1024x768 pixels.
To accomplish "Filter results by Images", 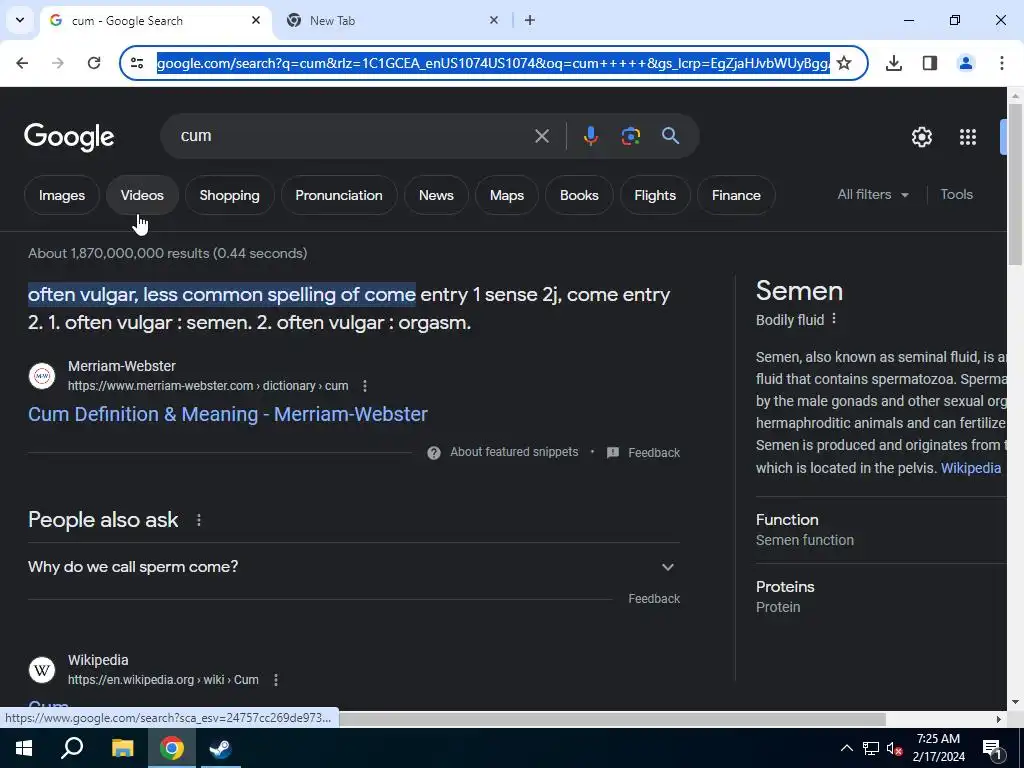I will point(62,195).
